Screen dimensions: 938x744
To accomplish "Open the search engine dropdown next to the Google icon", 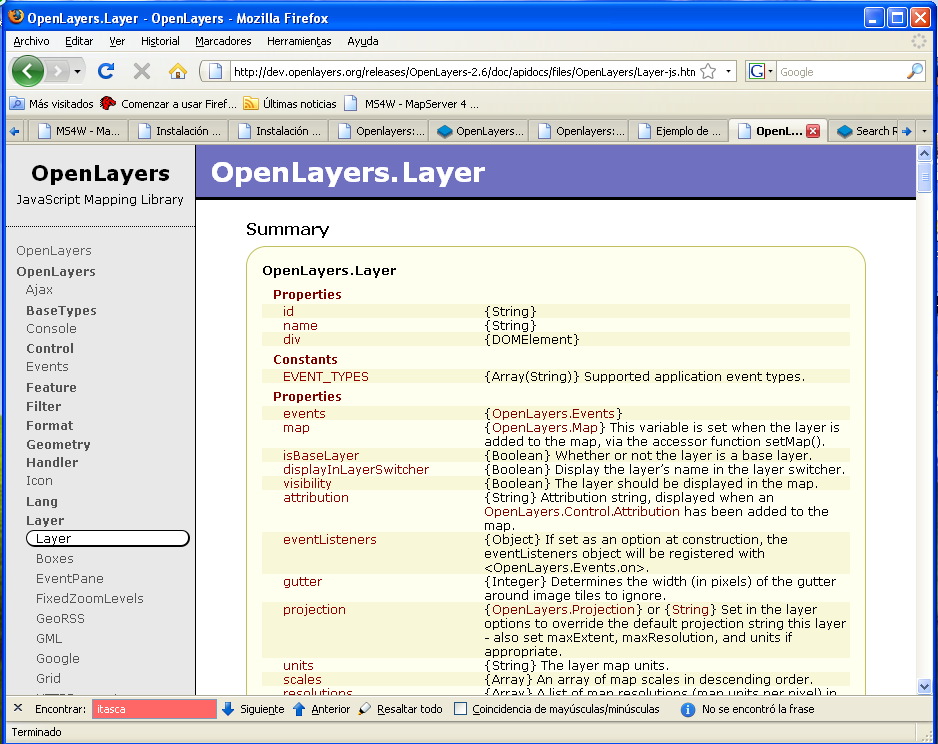I will pyautogui.click(x=771, y=72).
